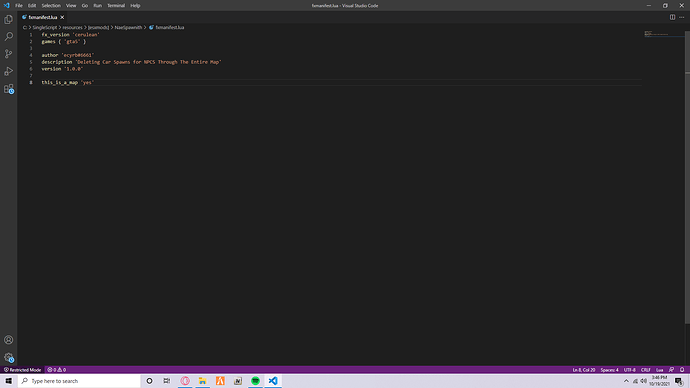Open the Edit menu
The image size is (690, 388).
click(32, 6)
